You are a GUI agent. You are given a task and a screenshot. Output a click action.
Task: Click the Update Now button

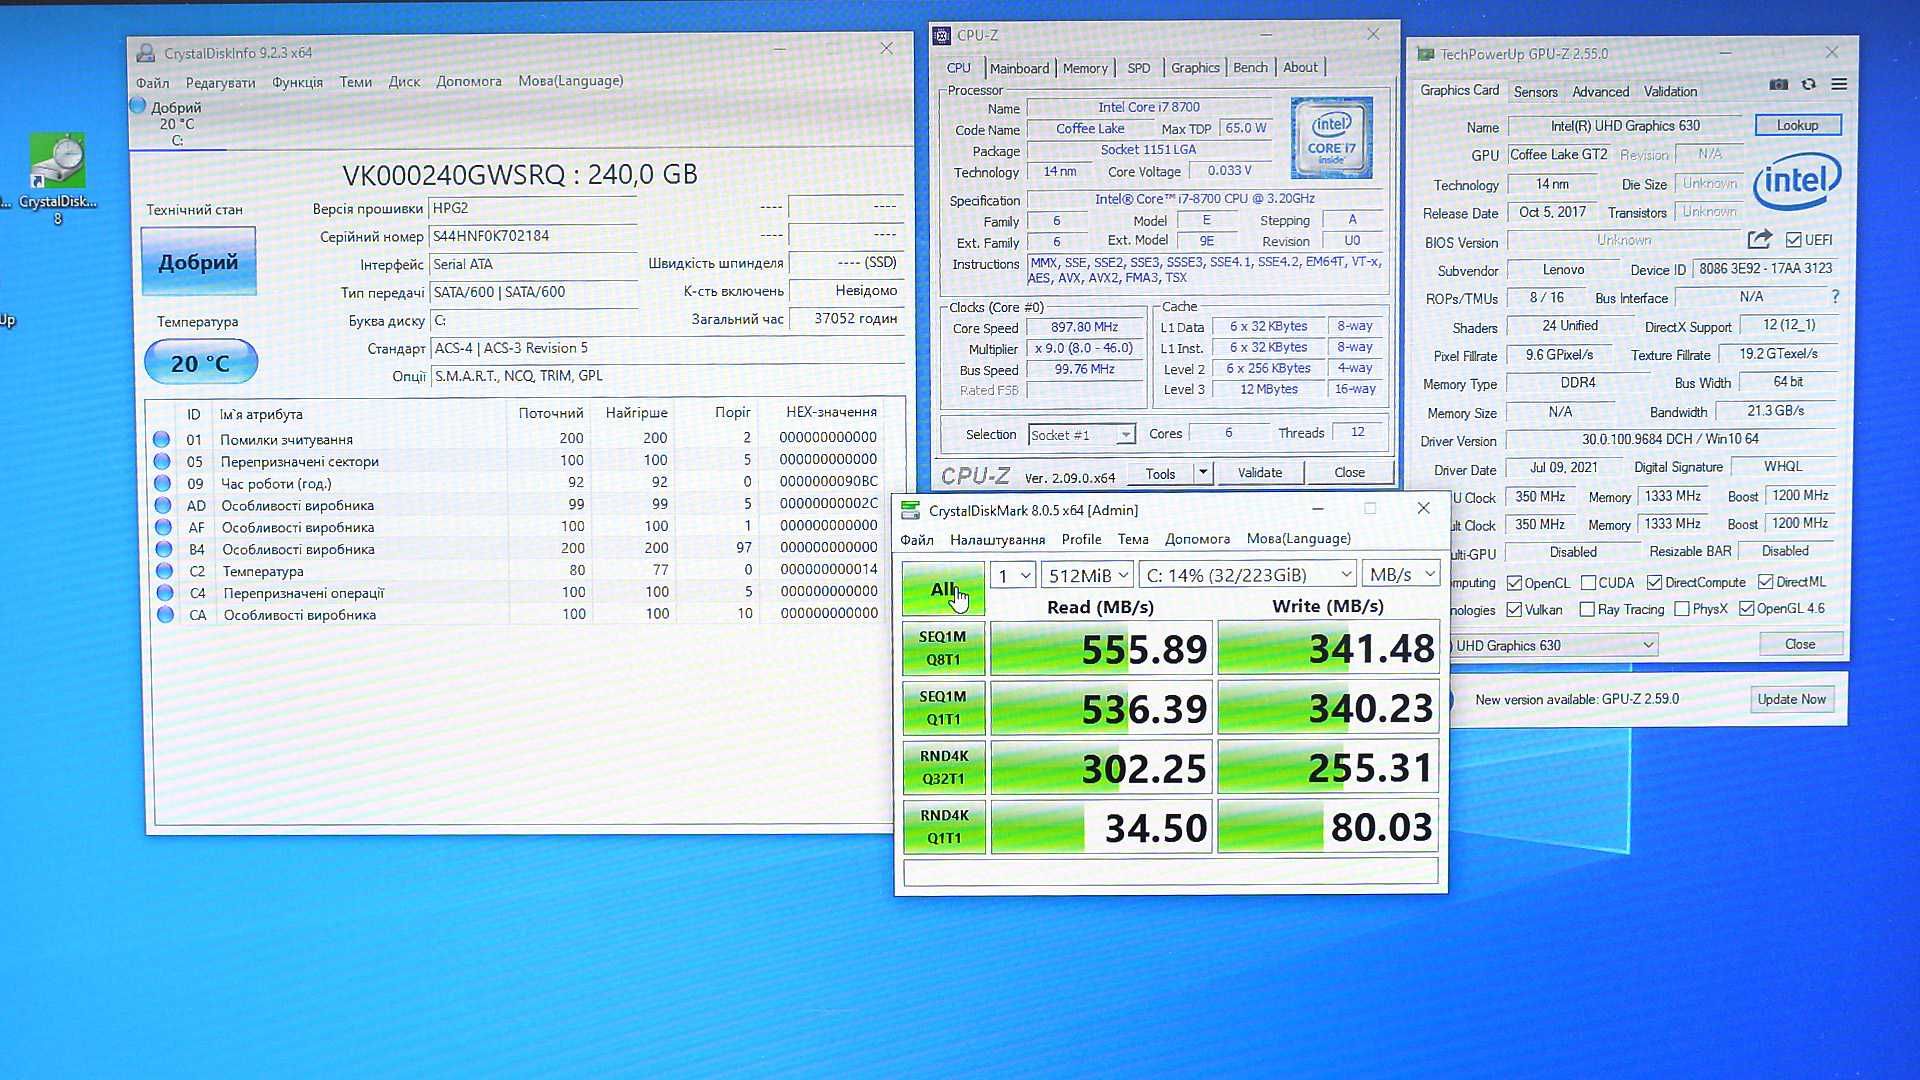tap(1791, 699)
